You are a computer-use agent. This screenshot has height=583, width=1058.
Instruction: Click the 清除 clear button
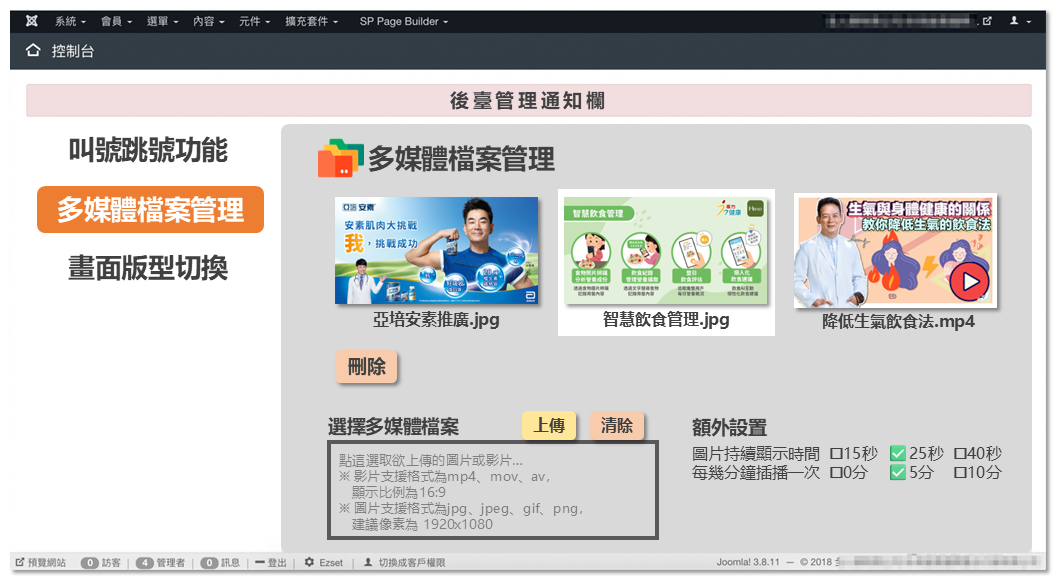(x=617, y=426)
